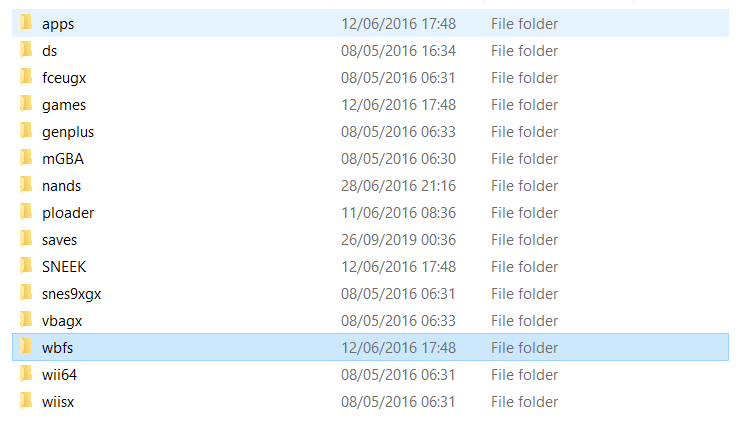Screen dimensions: 742x438
Task: Click the File folder type of wbfs
Action: pyautogui.click(x=524, y=348)
